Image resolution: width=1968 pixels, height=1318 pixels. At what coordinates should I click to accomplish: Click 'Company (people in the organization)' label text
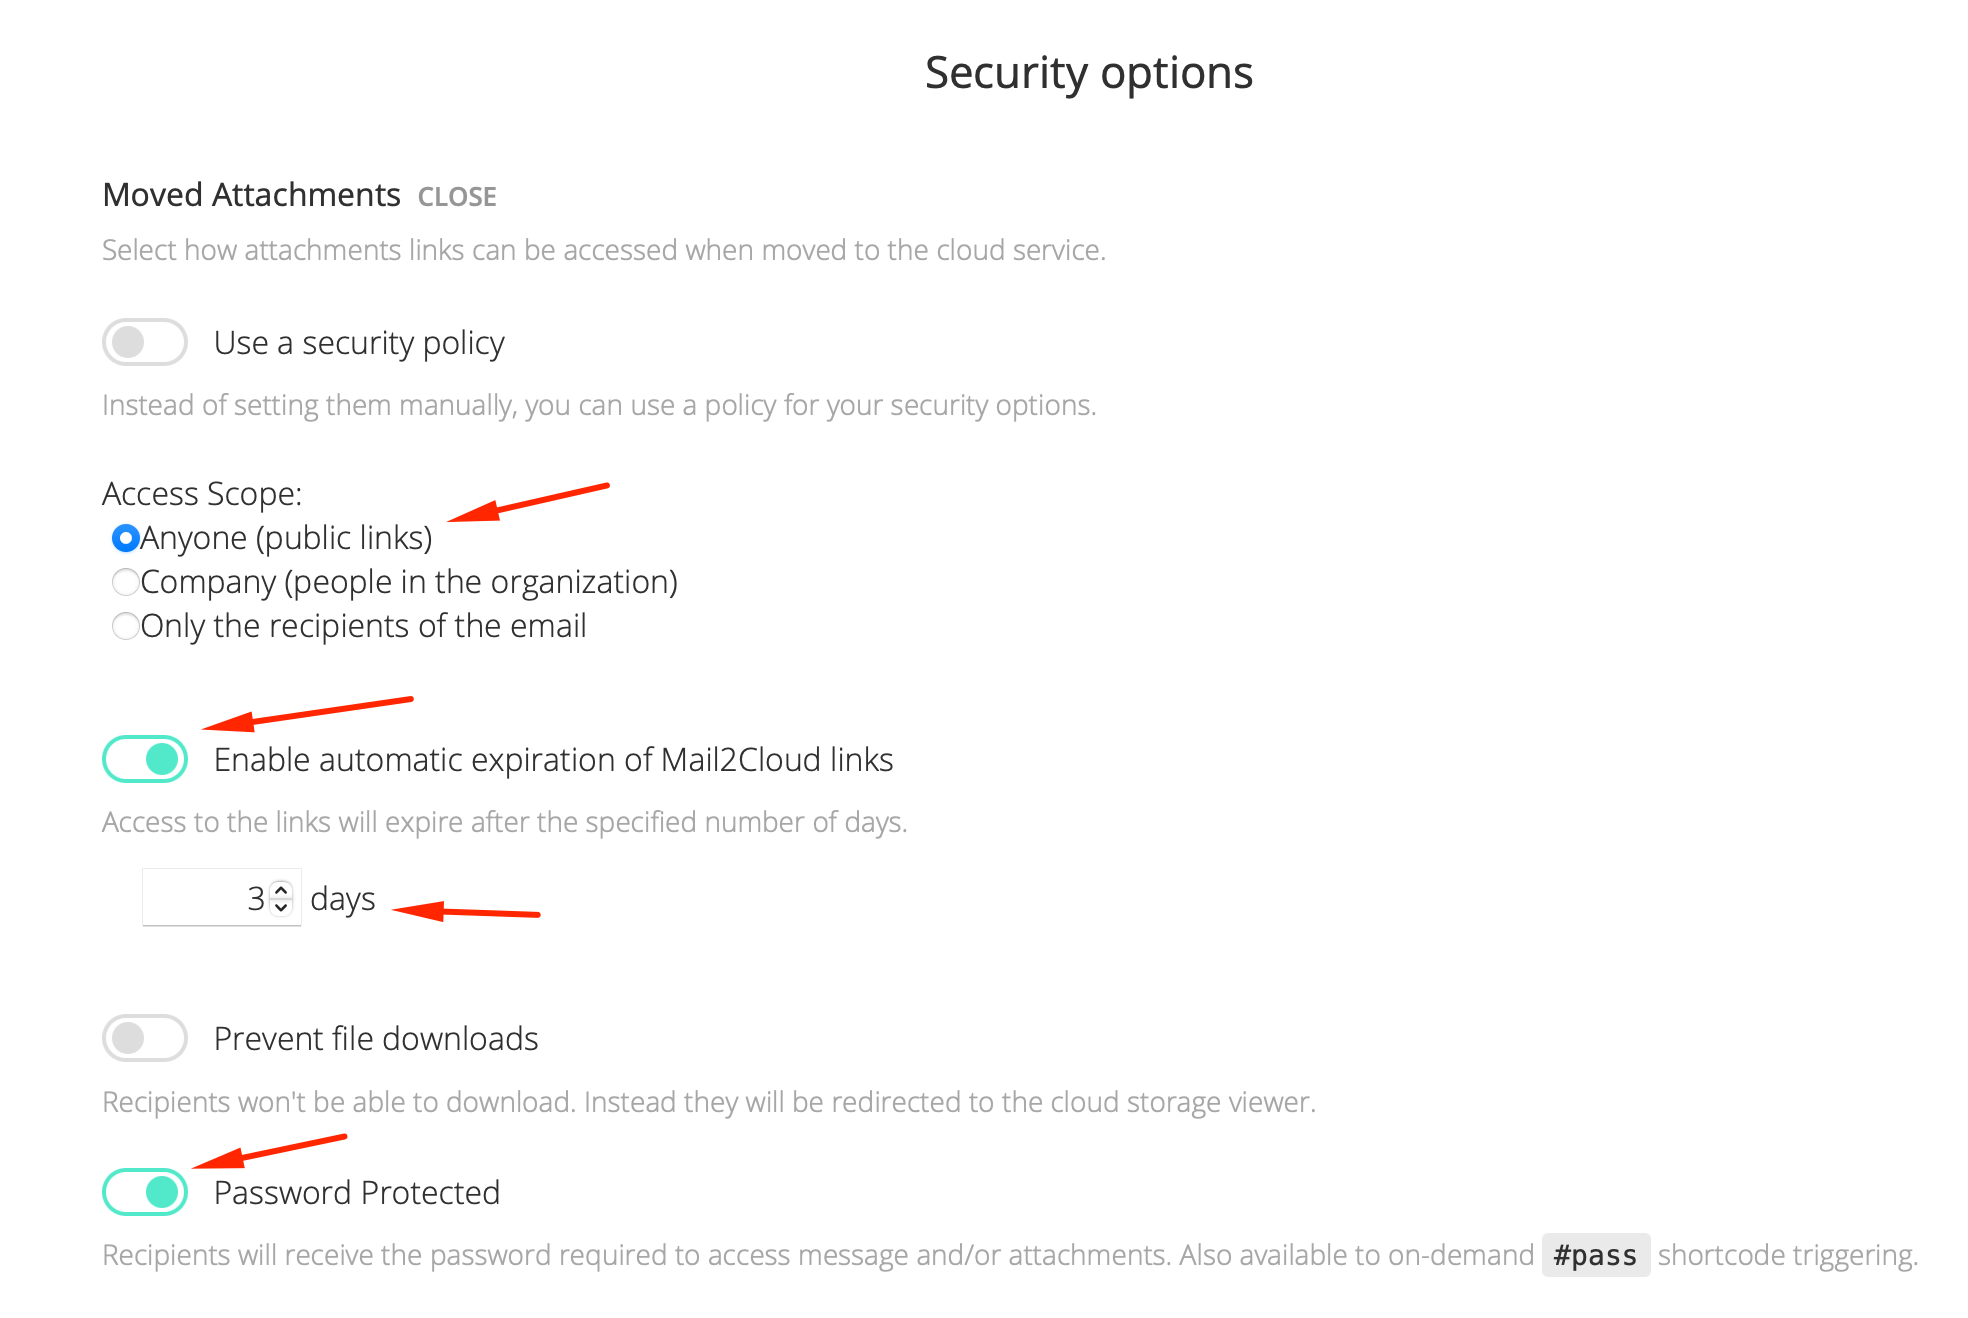(409, 582)
